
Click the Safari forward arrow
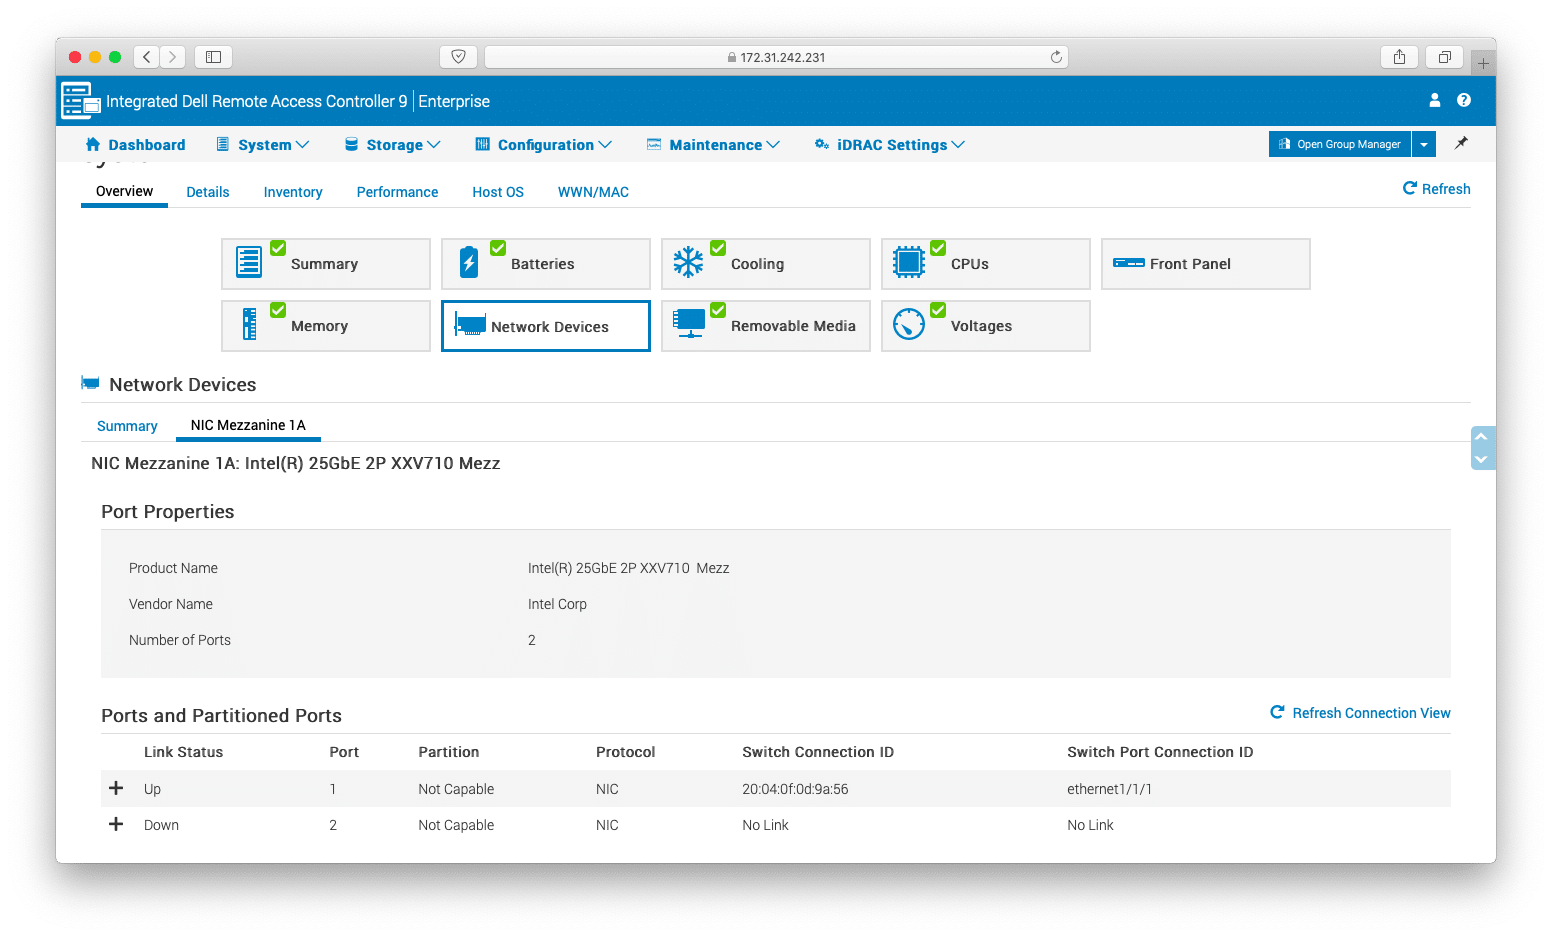(x=172, y=57)
